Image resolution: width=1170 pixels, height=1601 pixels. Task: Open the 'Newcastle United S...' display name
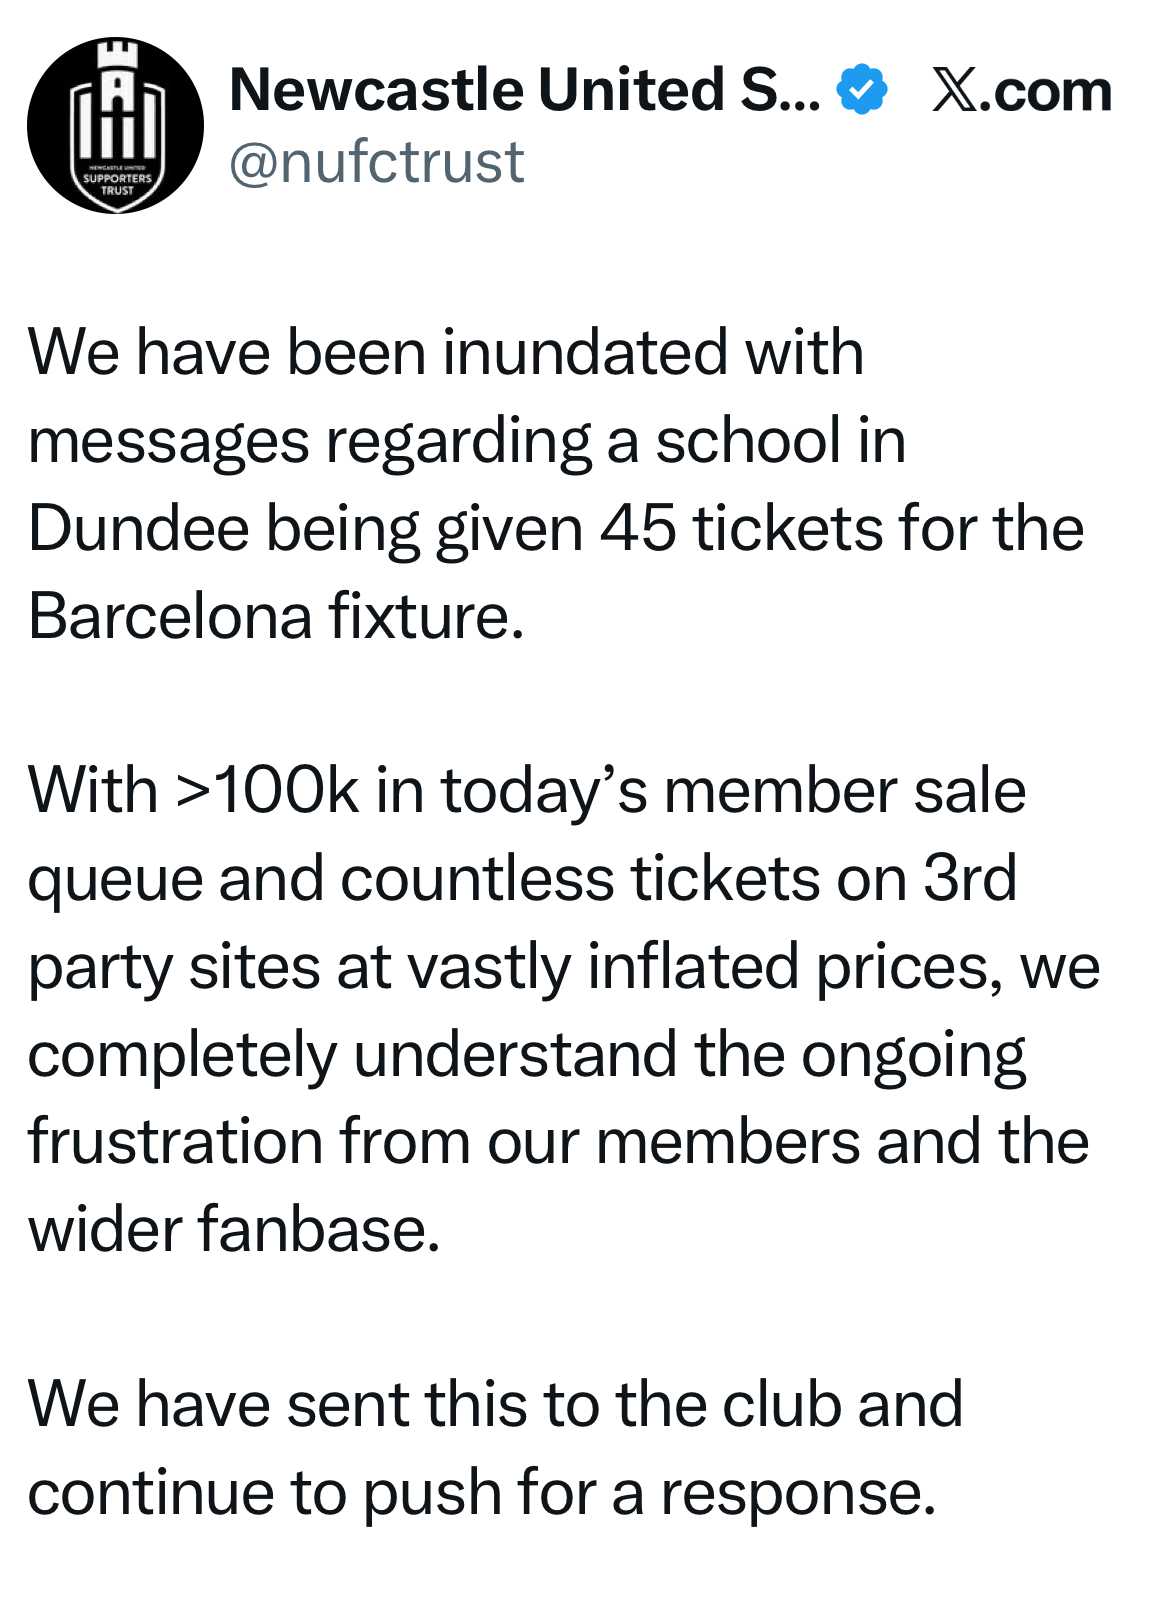click(x=524, y=90)
